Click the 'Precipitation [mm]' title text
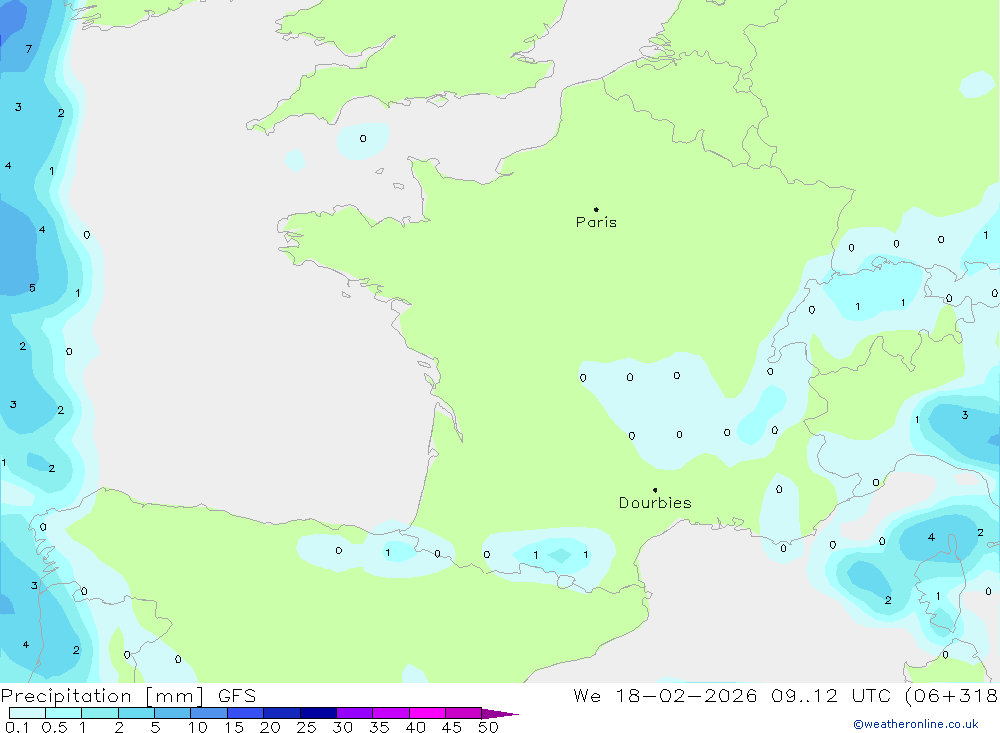Image resolution: width=1000 pixels, height=733 pixels. coord(102,696)
